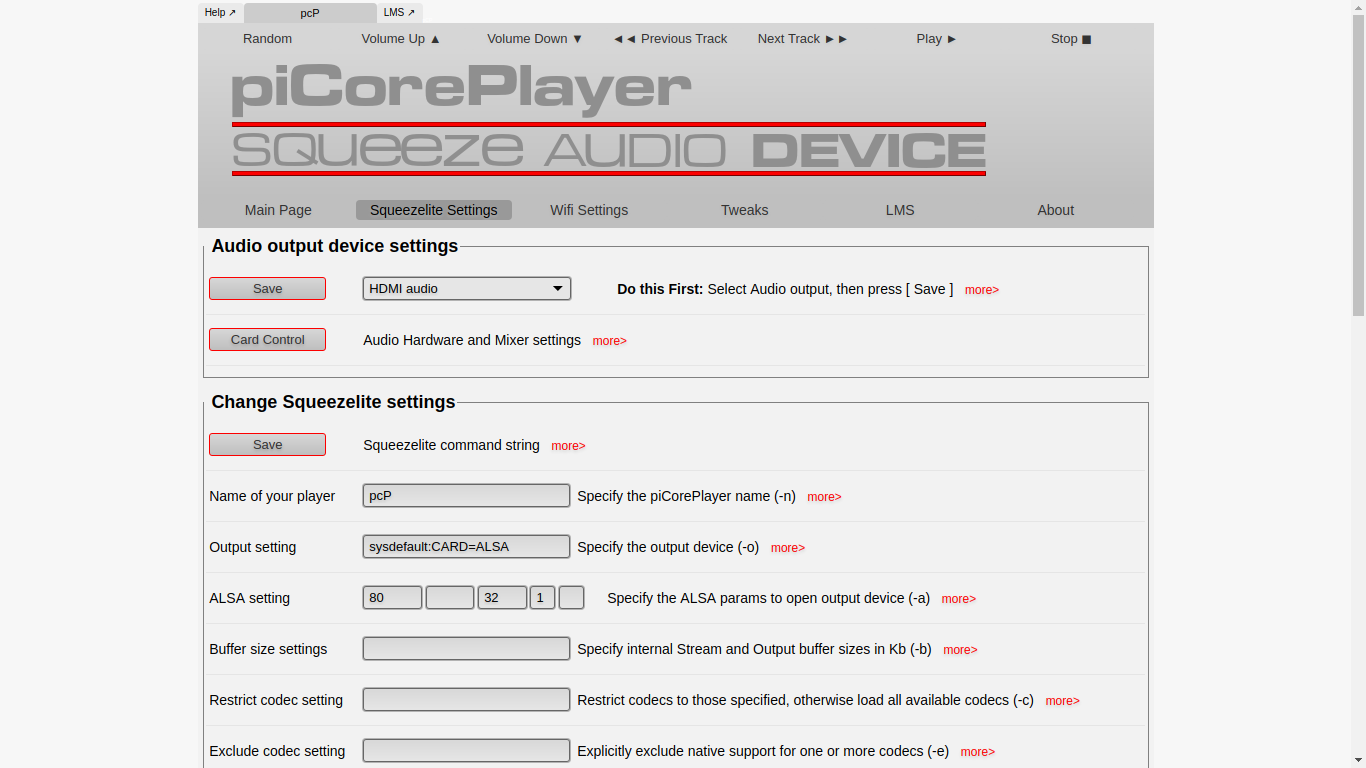Play a Random track
Screen dimensions: 1366x768
tap(267, 39)
